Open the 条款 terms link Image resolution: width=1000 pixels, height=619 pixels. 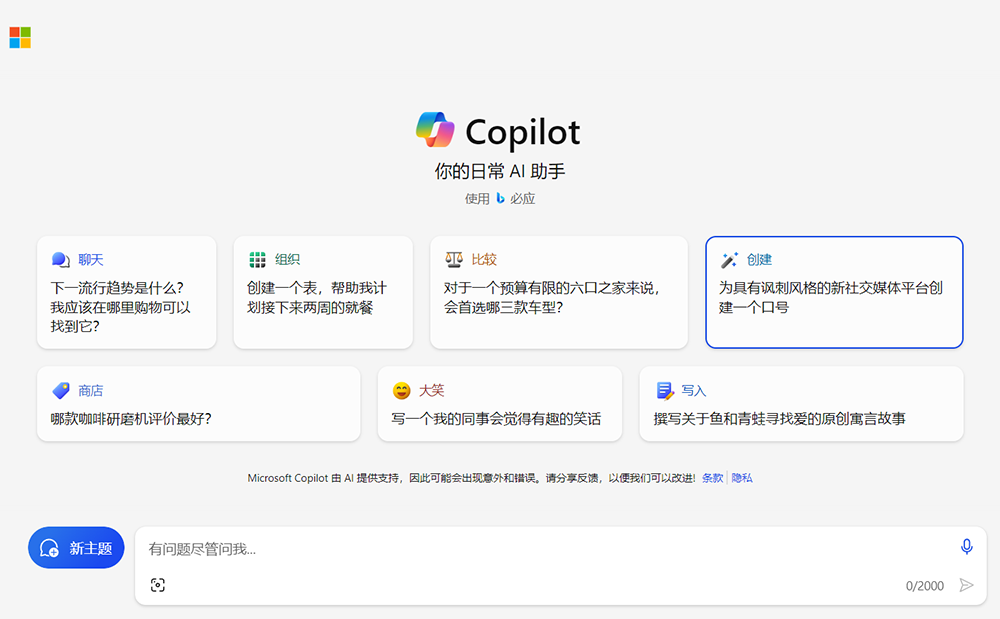(x=712, y=478)
